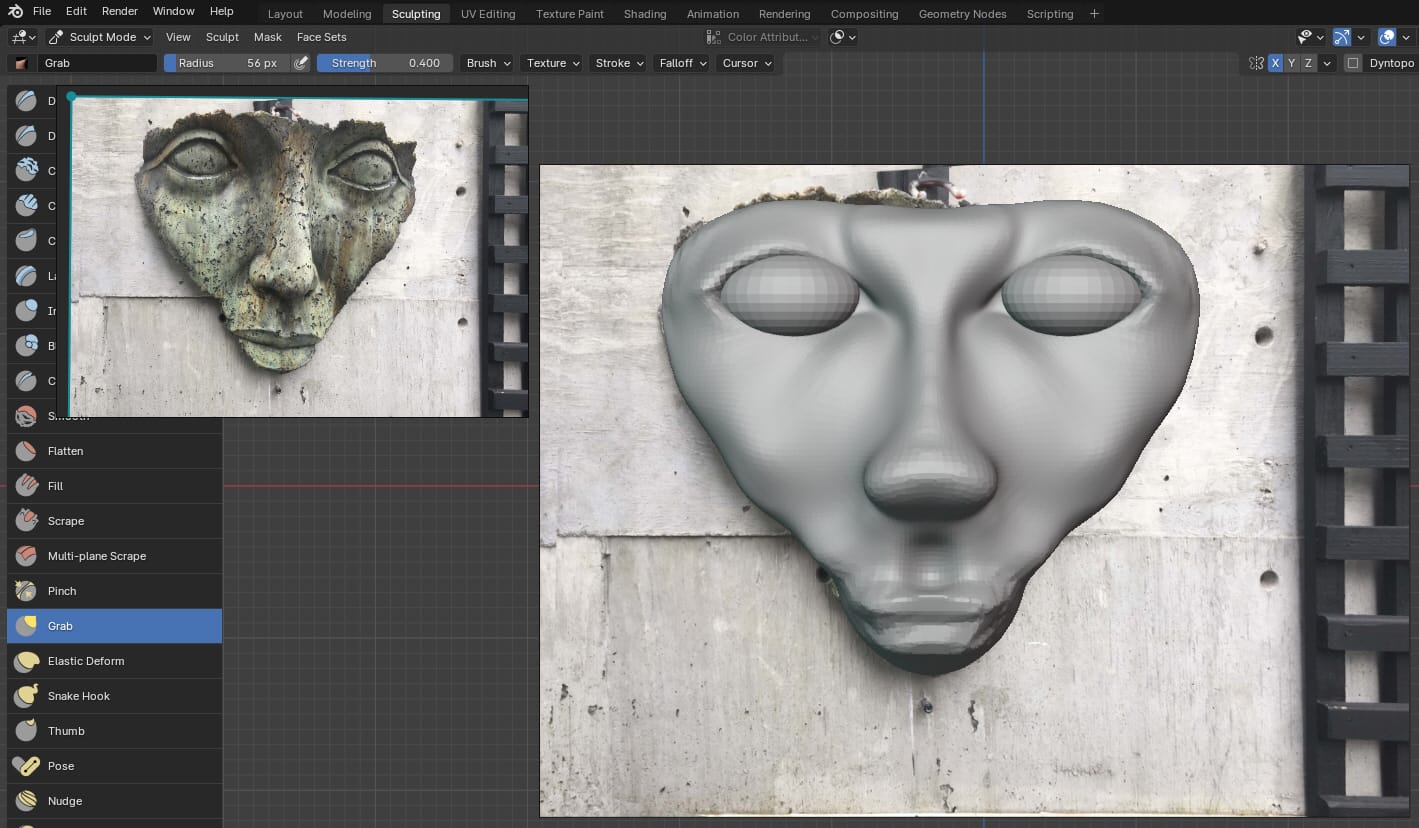Enable Y axis symmetry

point(1291,63)
